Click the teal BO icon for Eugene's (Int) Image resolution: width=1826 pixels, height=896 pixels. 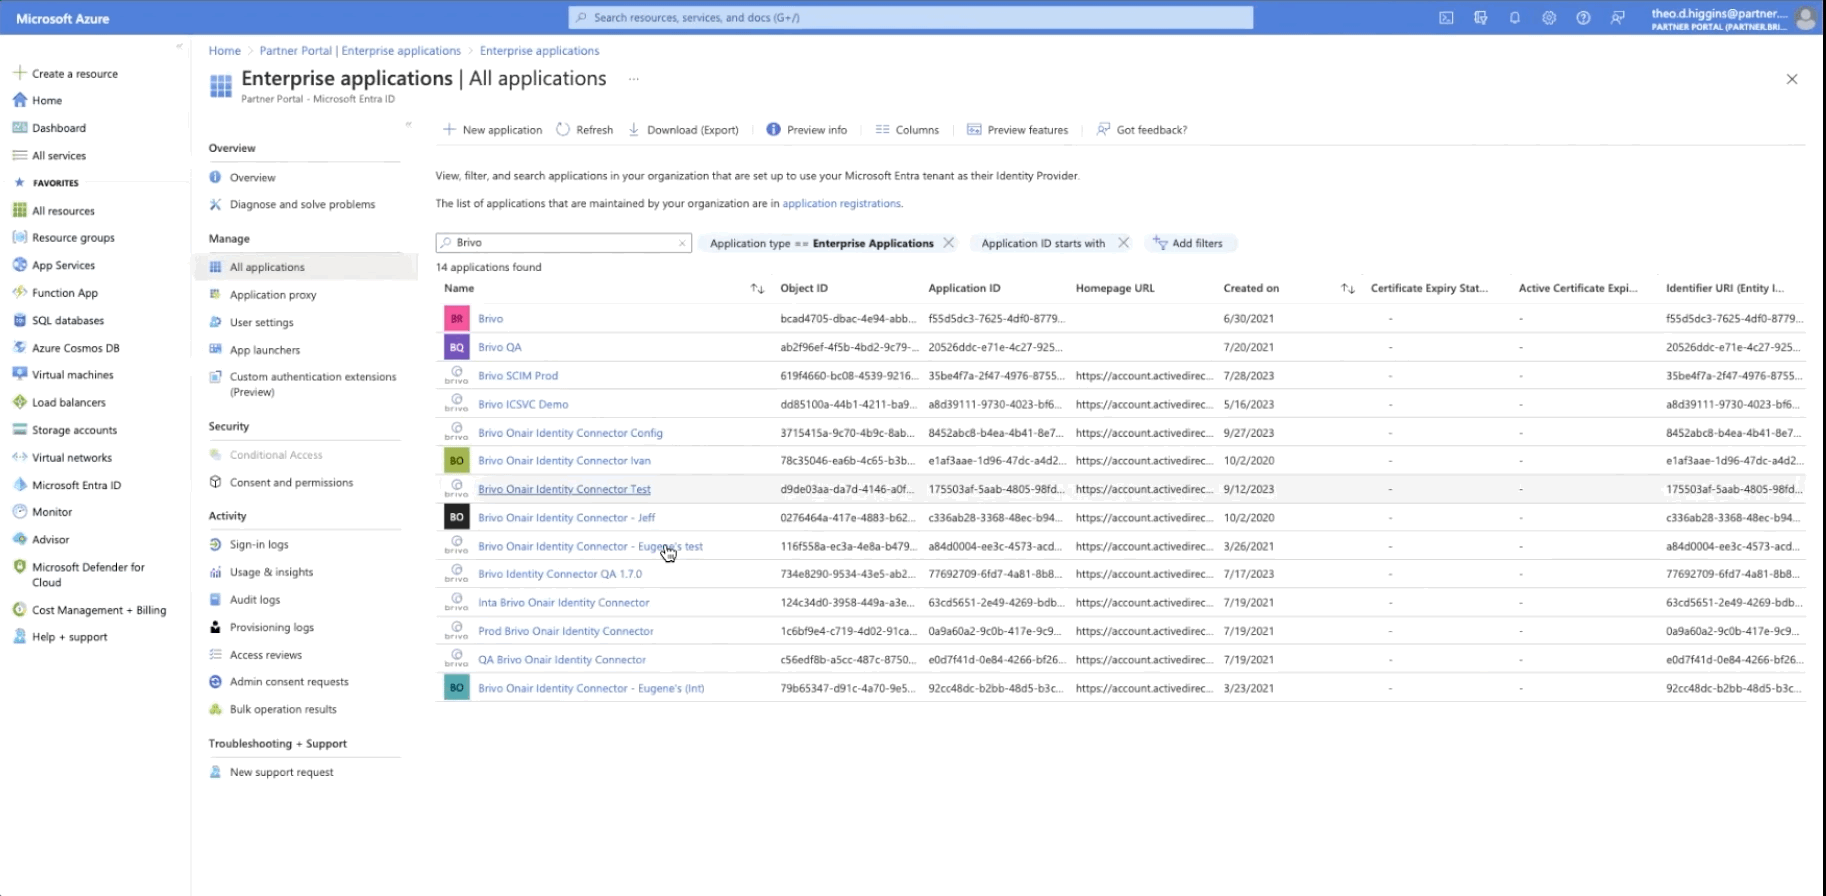coord(457,688)
